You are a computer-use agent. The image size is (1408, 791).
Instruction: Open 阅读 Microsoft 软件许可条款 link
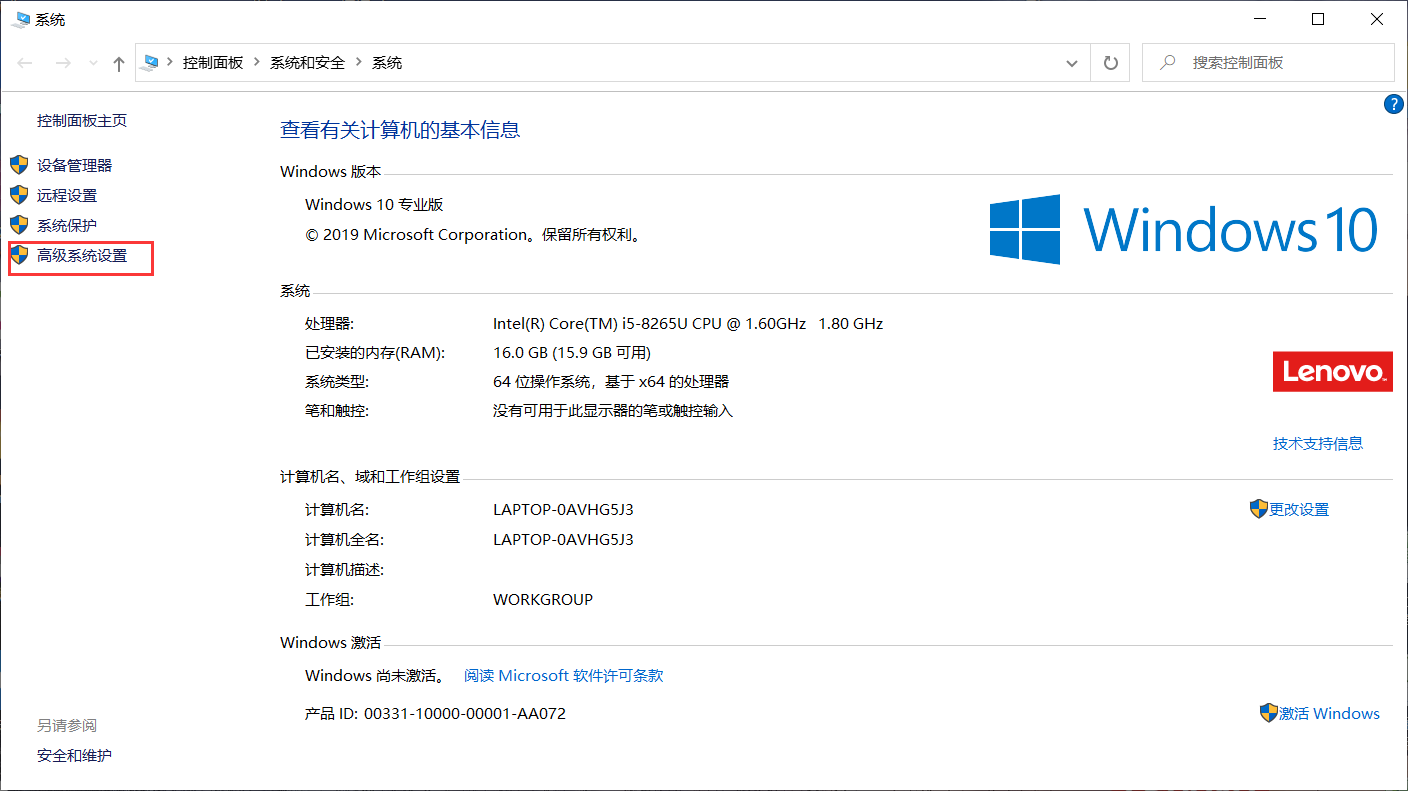tap(563, 675)
